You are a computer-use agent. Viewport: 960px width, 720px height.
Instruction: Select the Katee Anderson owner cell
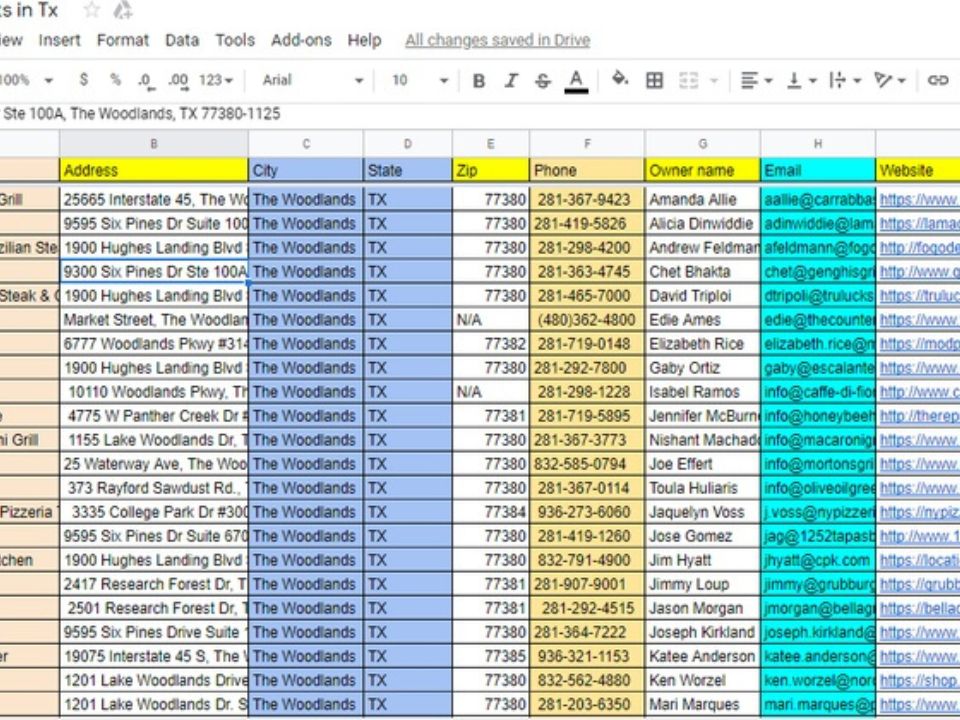click(x=702, y=656)
